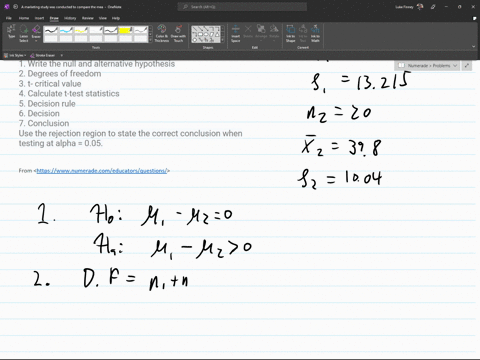Click the OneNote app icon

coord(7,7)
